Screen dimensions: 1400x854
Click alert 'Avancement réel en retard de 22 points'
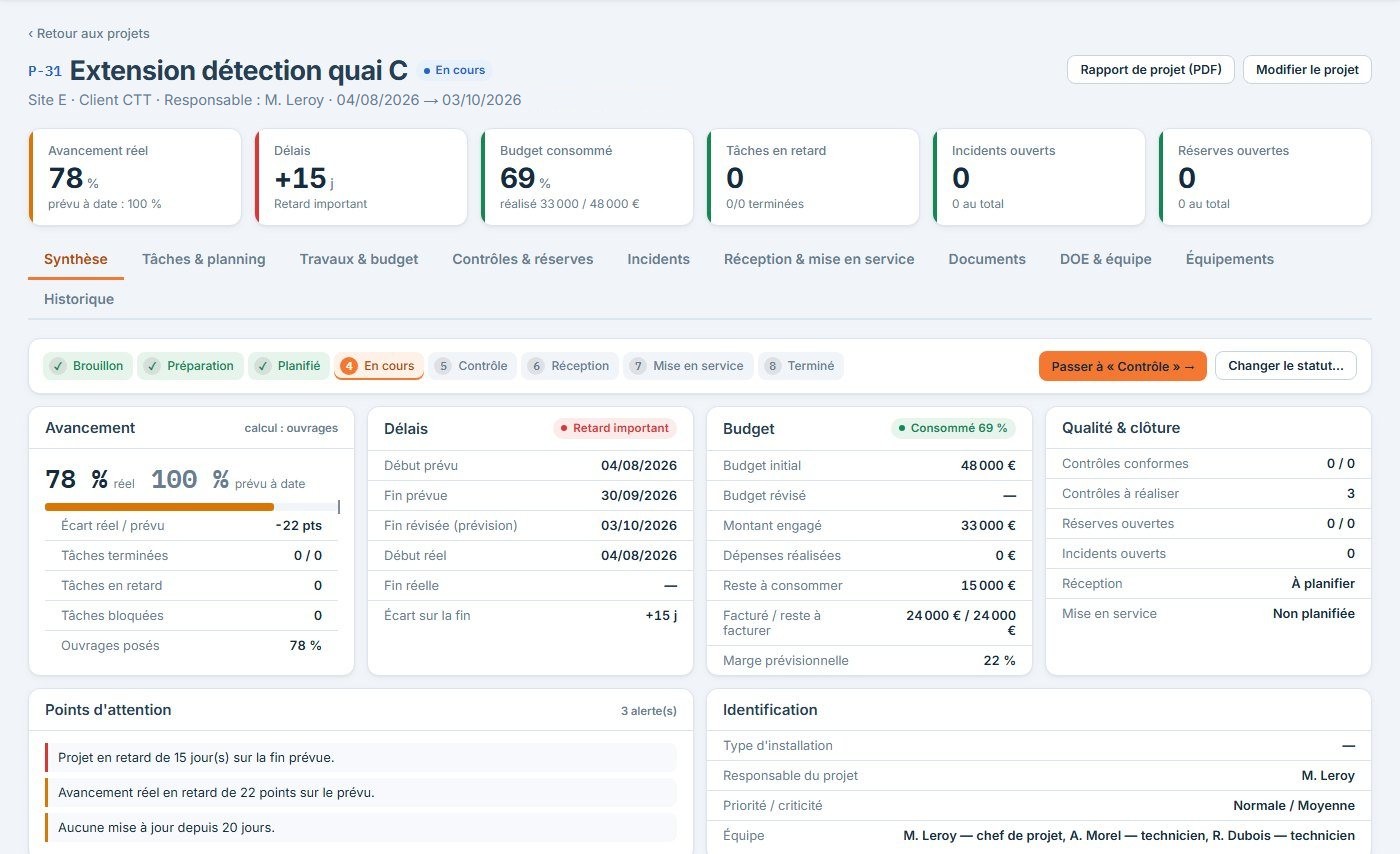pyautogui.click(x=361, y=793)
